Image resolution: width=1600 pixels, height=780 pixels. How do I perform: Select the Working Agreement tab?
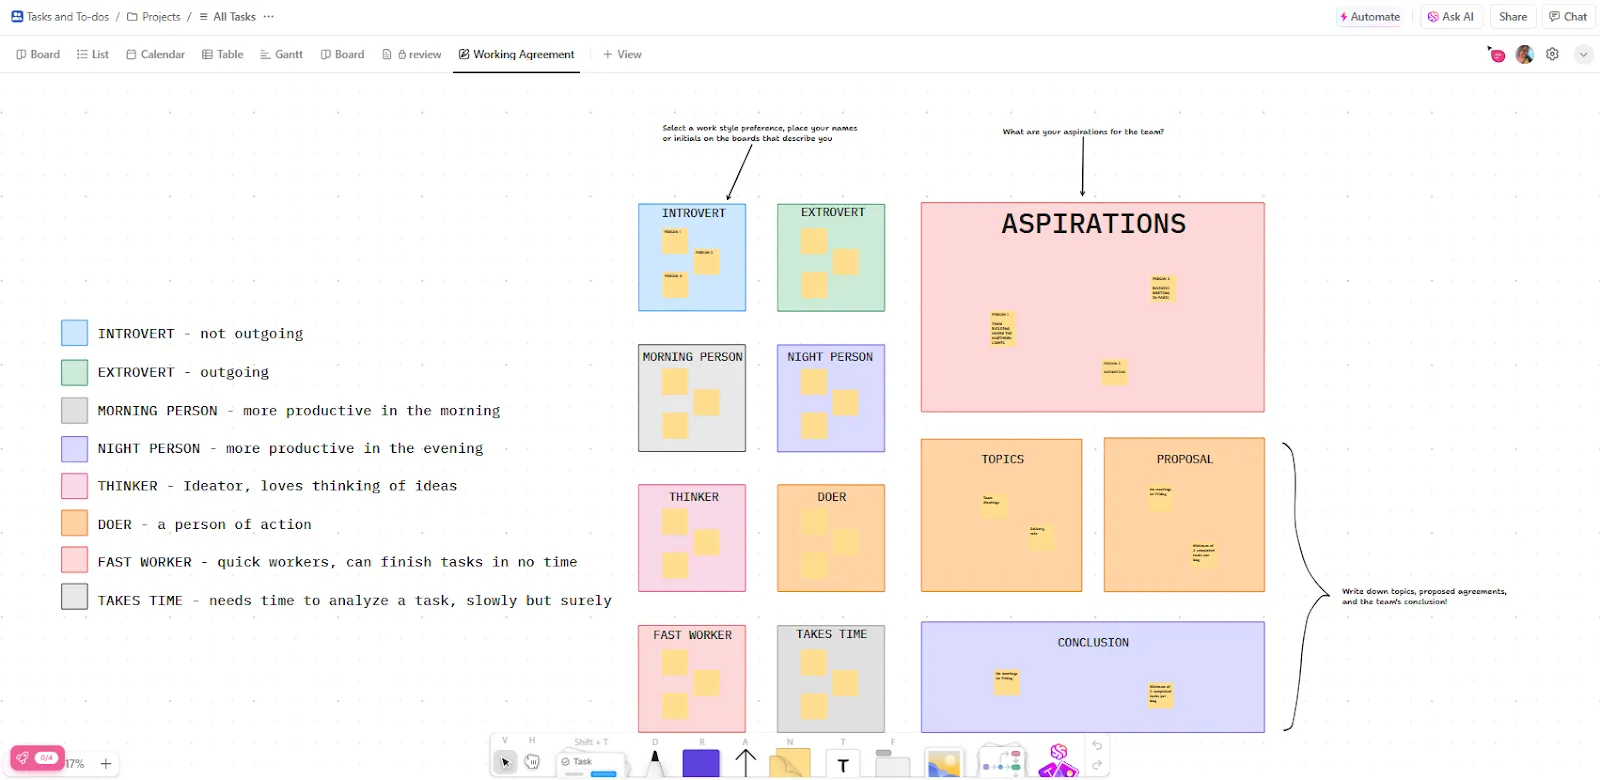516,54
